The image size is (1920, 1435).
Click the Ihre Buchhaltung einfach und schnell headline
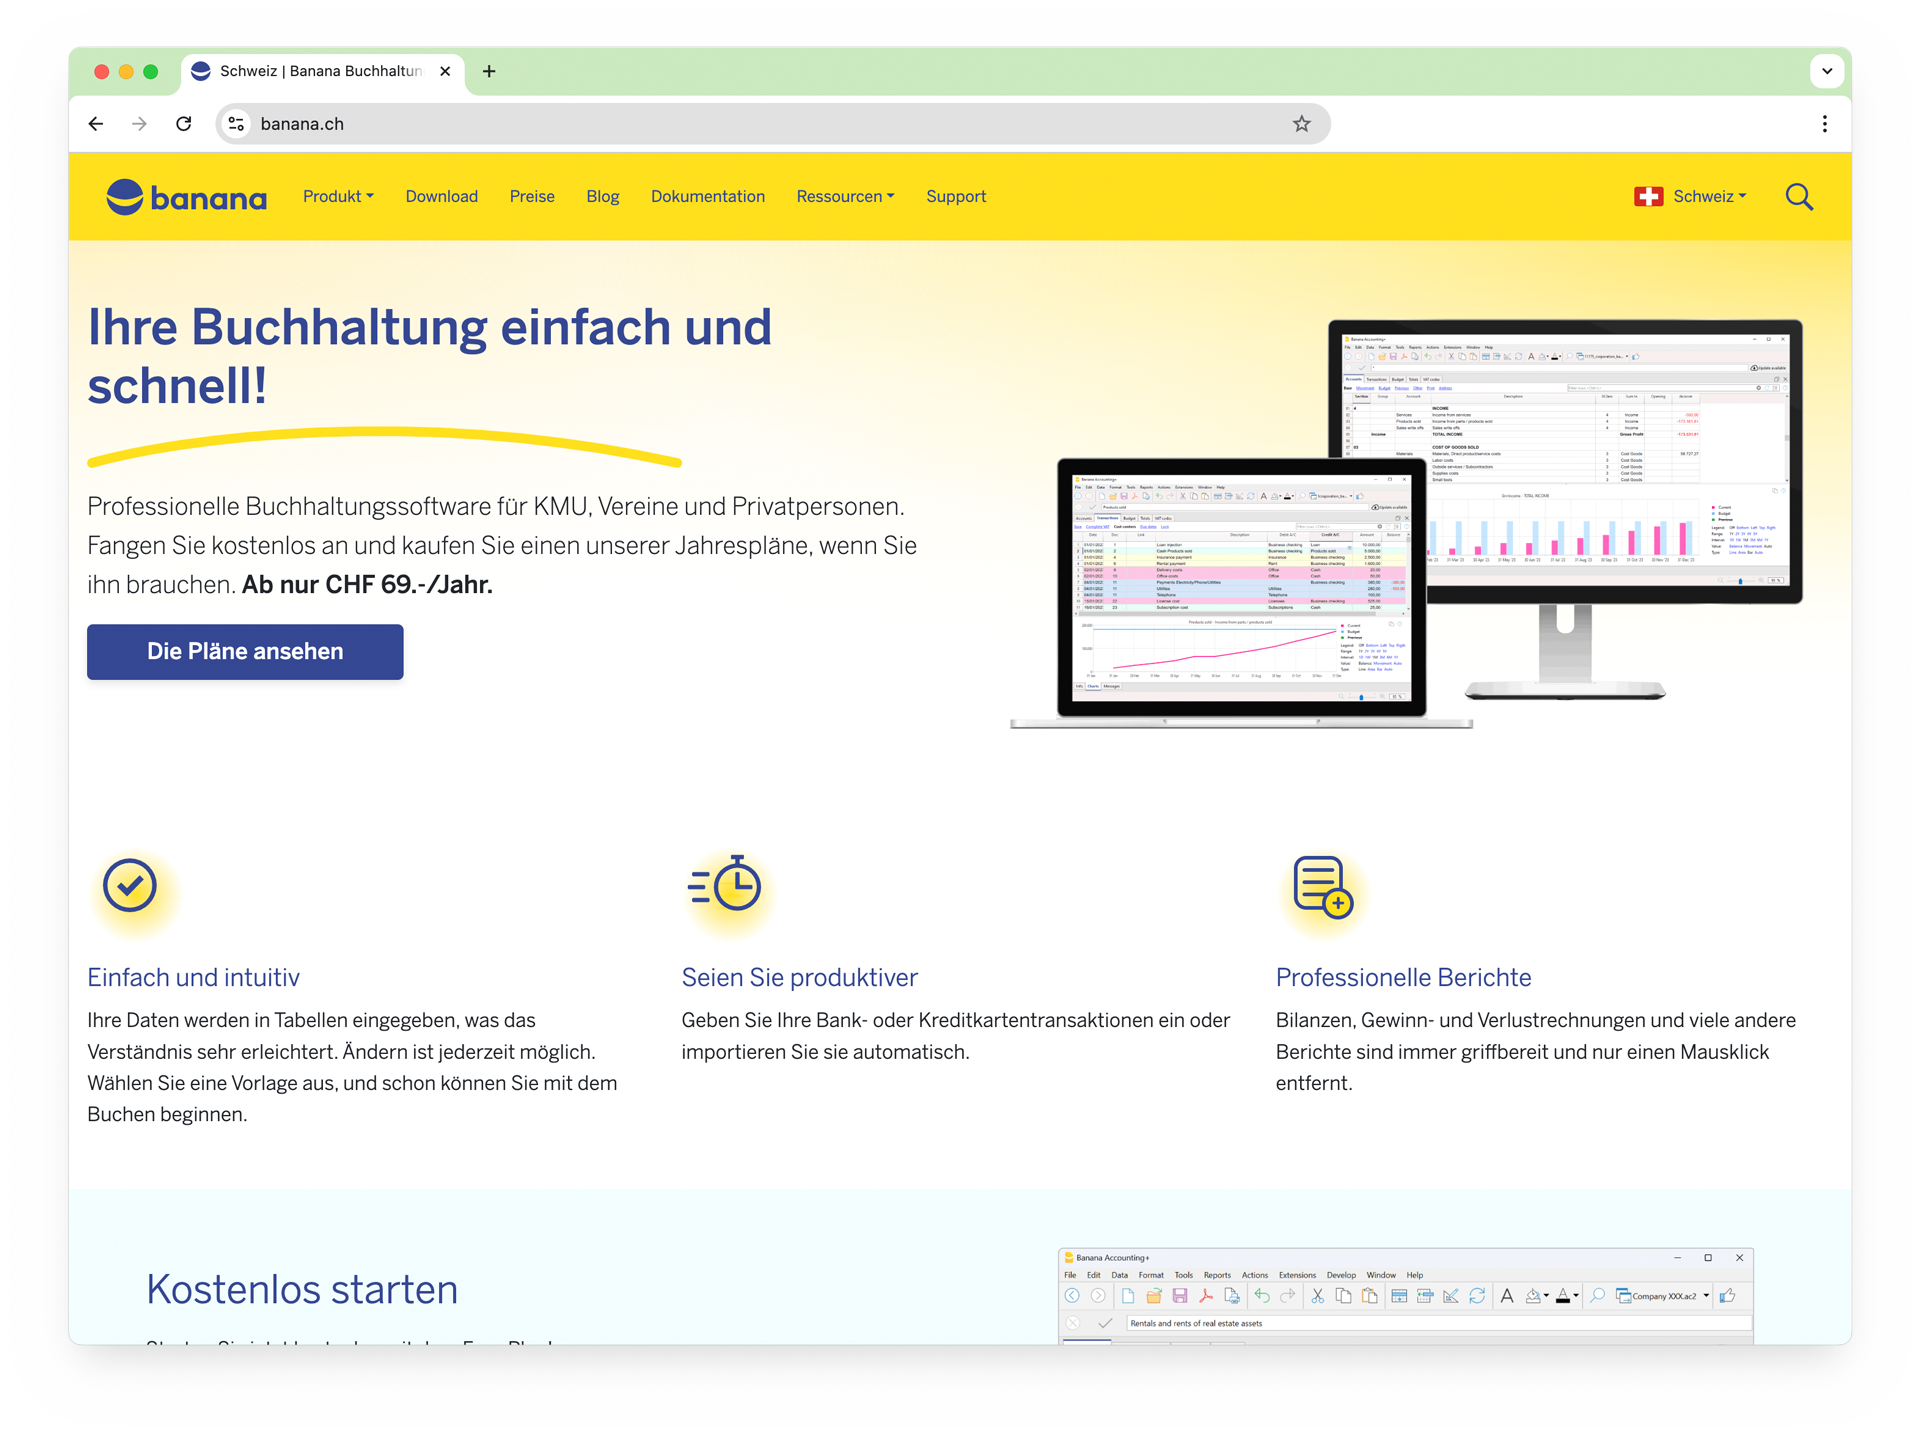(x=429, y=355)
